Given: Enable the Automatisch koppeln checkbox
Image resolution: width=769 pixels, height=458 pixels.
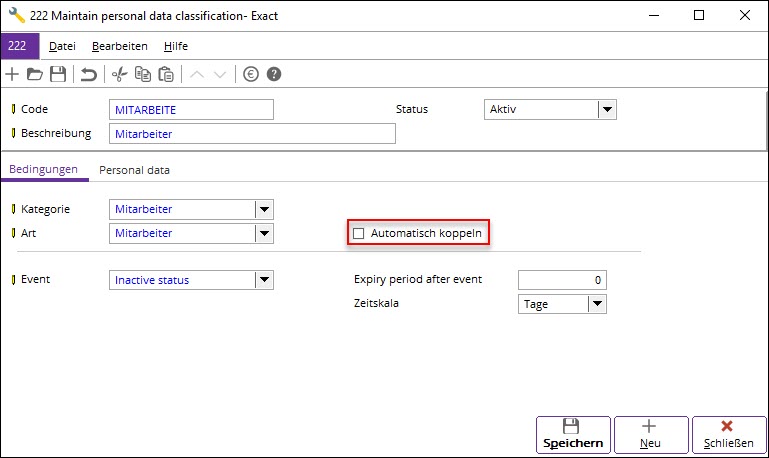Looking at the screenshot, I should [x=359, y=233].
